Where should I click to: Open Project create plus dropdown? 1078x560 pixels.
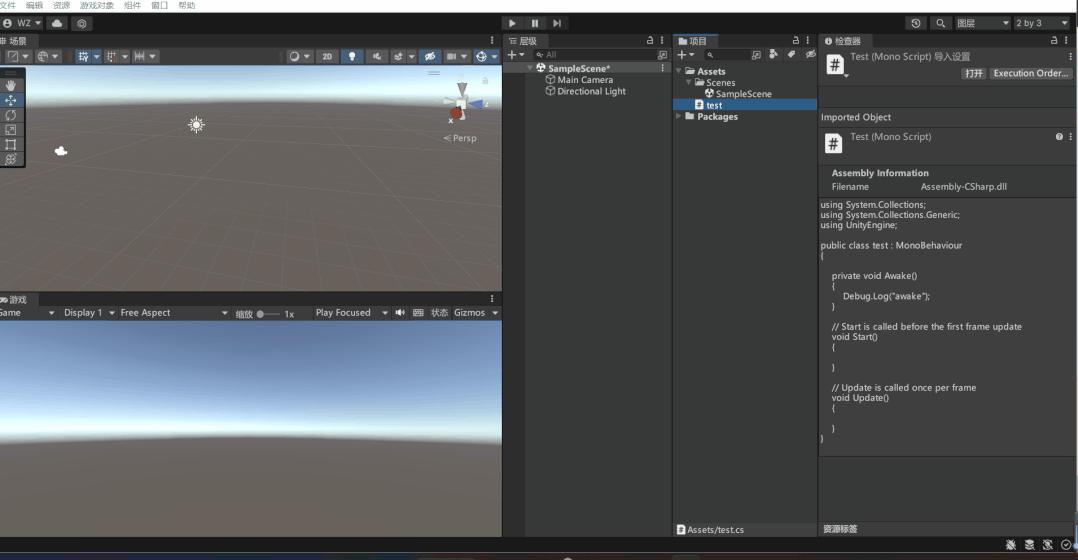click(685, 55)
